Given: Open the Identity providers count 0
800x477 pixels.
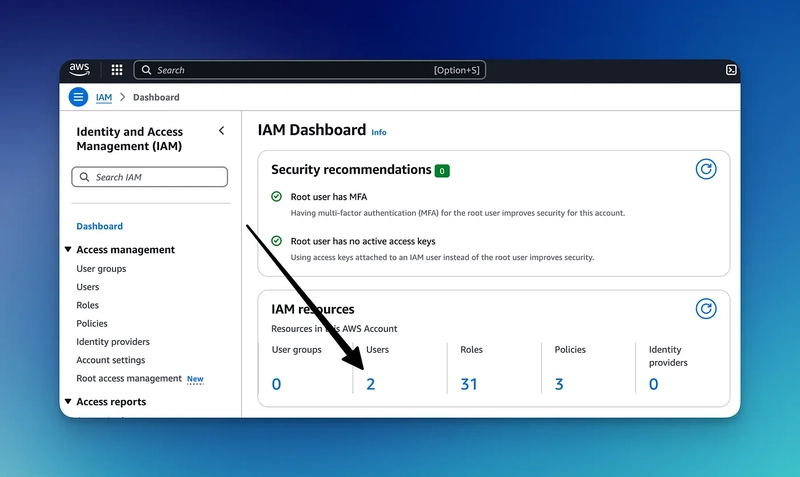Looking at the screenshot, I should tap(654, 384).
